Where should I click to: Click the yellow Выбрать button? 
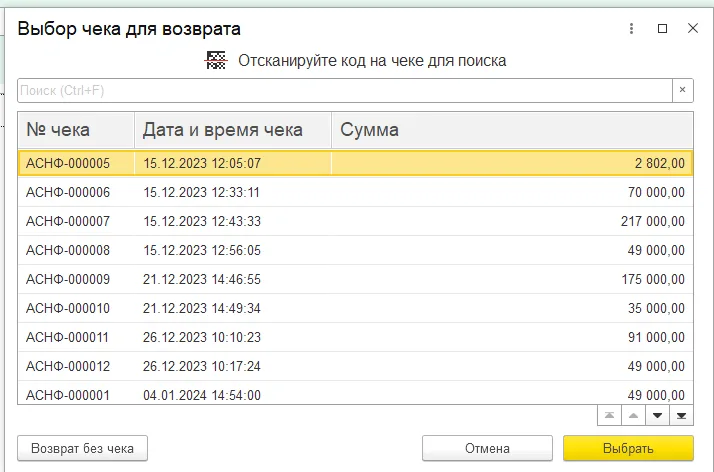tap(628, 448)
